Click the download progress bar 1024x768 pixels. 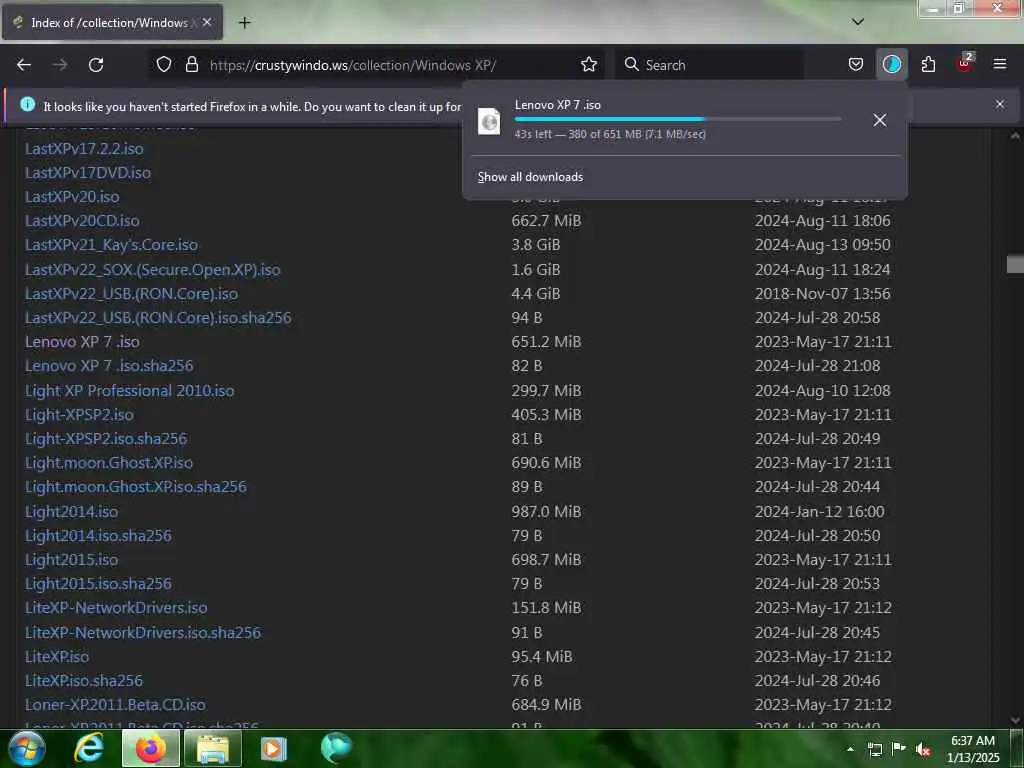point(677,120)
